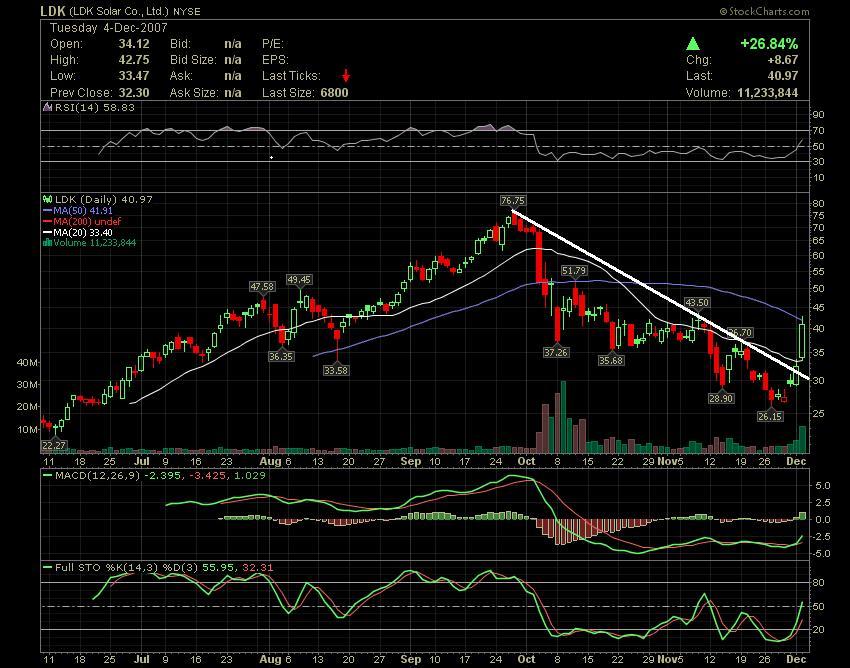
Task: Click the 'RSI(14) 58.83' label
Action: (x=95, y=107)
